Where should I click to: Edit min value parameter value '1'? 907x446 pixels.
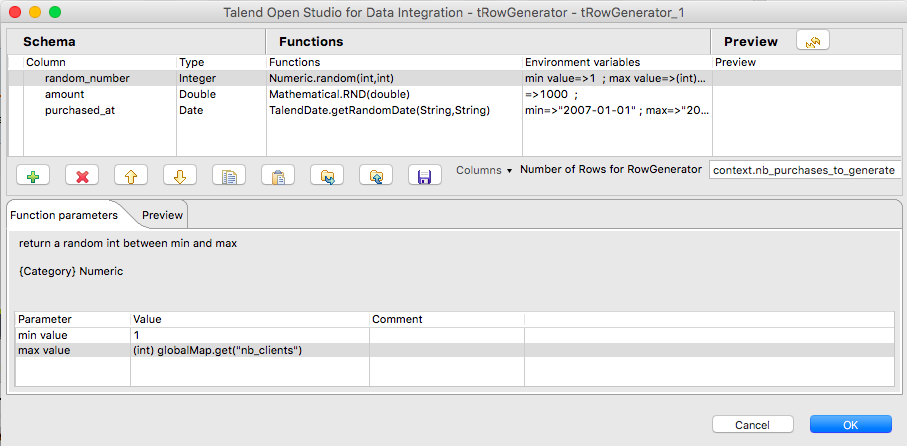point(250,335)
